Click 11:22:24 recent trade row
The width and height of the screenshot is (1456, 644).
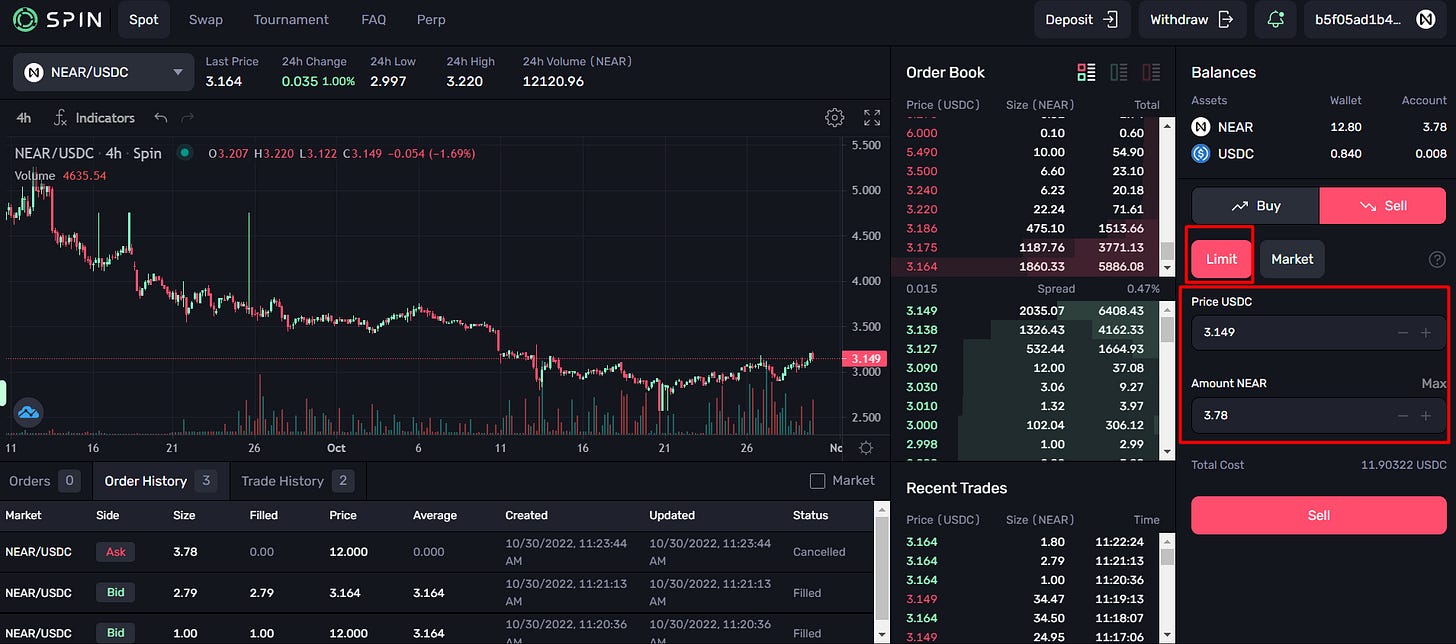click(x=1033, y=541)
